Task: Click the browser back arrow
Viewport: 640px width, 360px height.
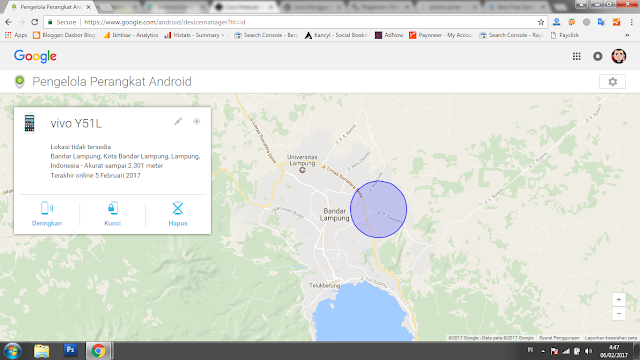Action: (x=8, y=22)
